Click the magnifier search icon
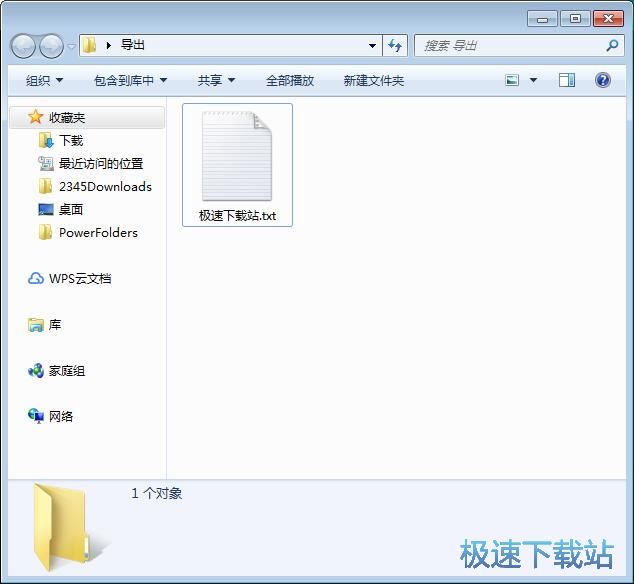Viewport: 634px width, 584px height. 612,45
